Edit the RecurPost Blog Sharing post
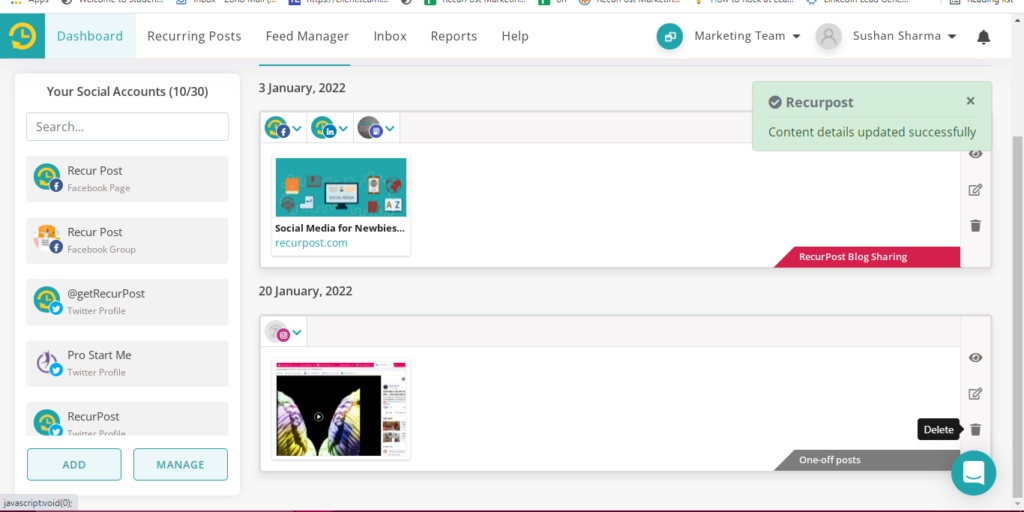Image resolution: width=1024 pixels, height=512 pixels. [975, 190]
